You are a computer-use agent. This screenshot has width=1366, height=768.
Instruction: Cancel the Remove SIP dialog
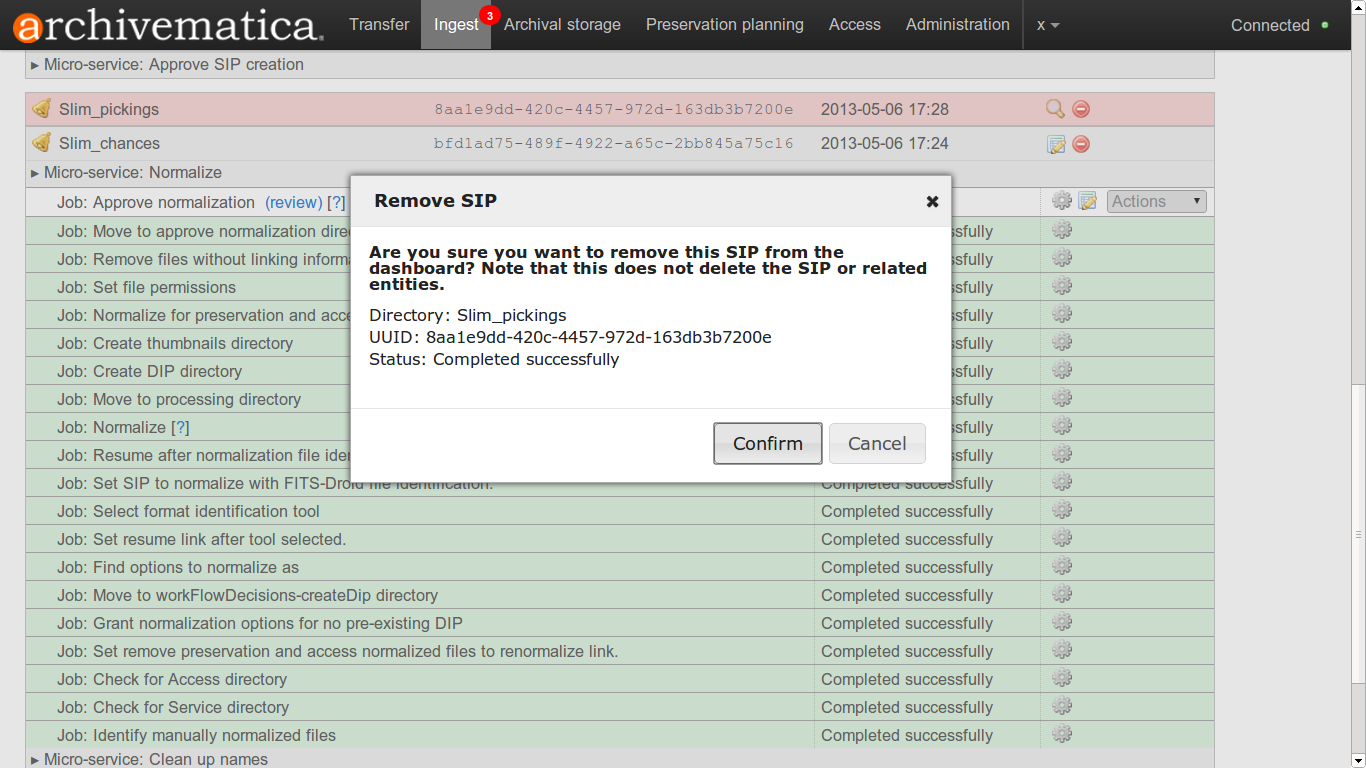(877, 443)
